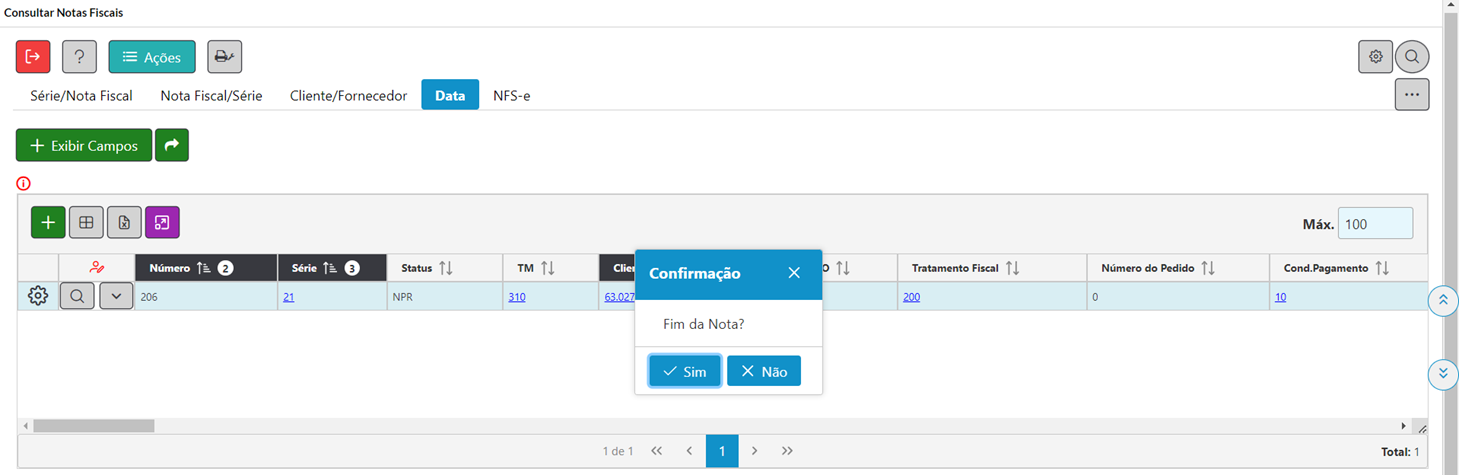
Task: Click the Máx. records input field
Action: pyautogui.click(x=1375, y=224)
